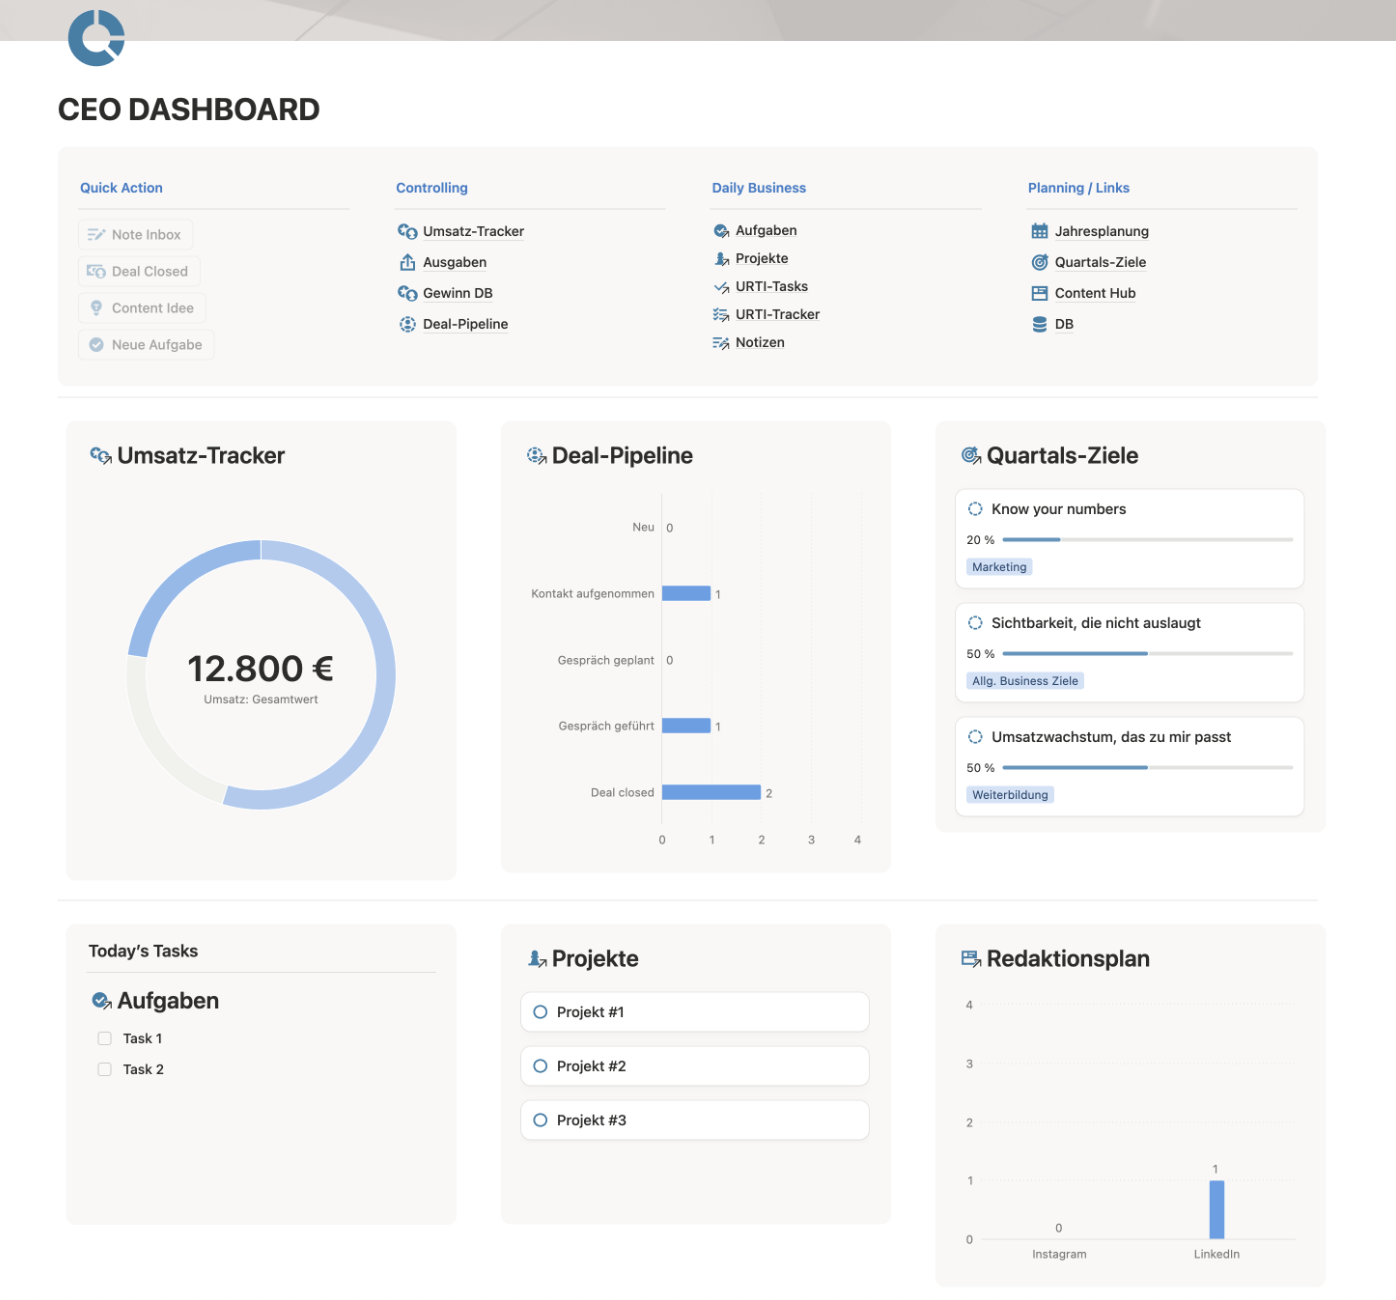Click the Aufgaben check icon in Daily Business

(721, 231)
